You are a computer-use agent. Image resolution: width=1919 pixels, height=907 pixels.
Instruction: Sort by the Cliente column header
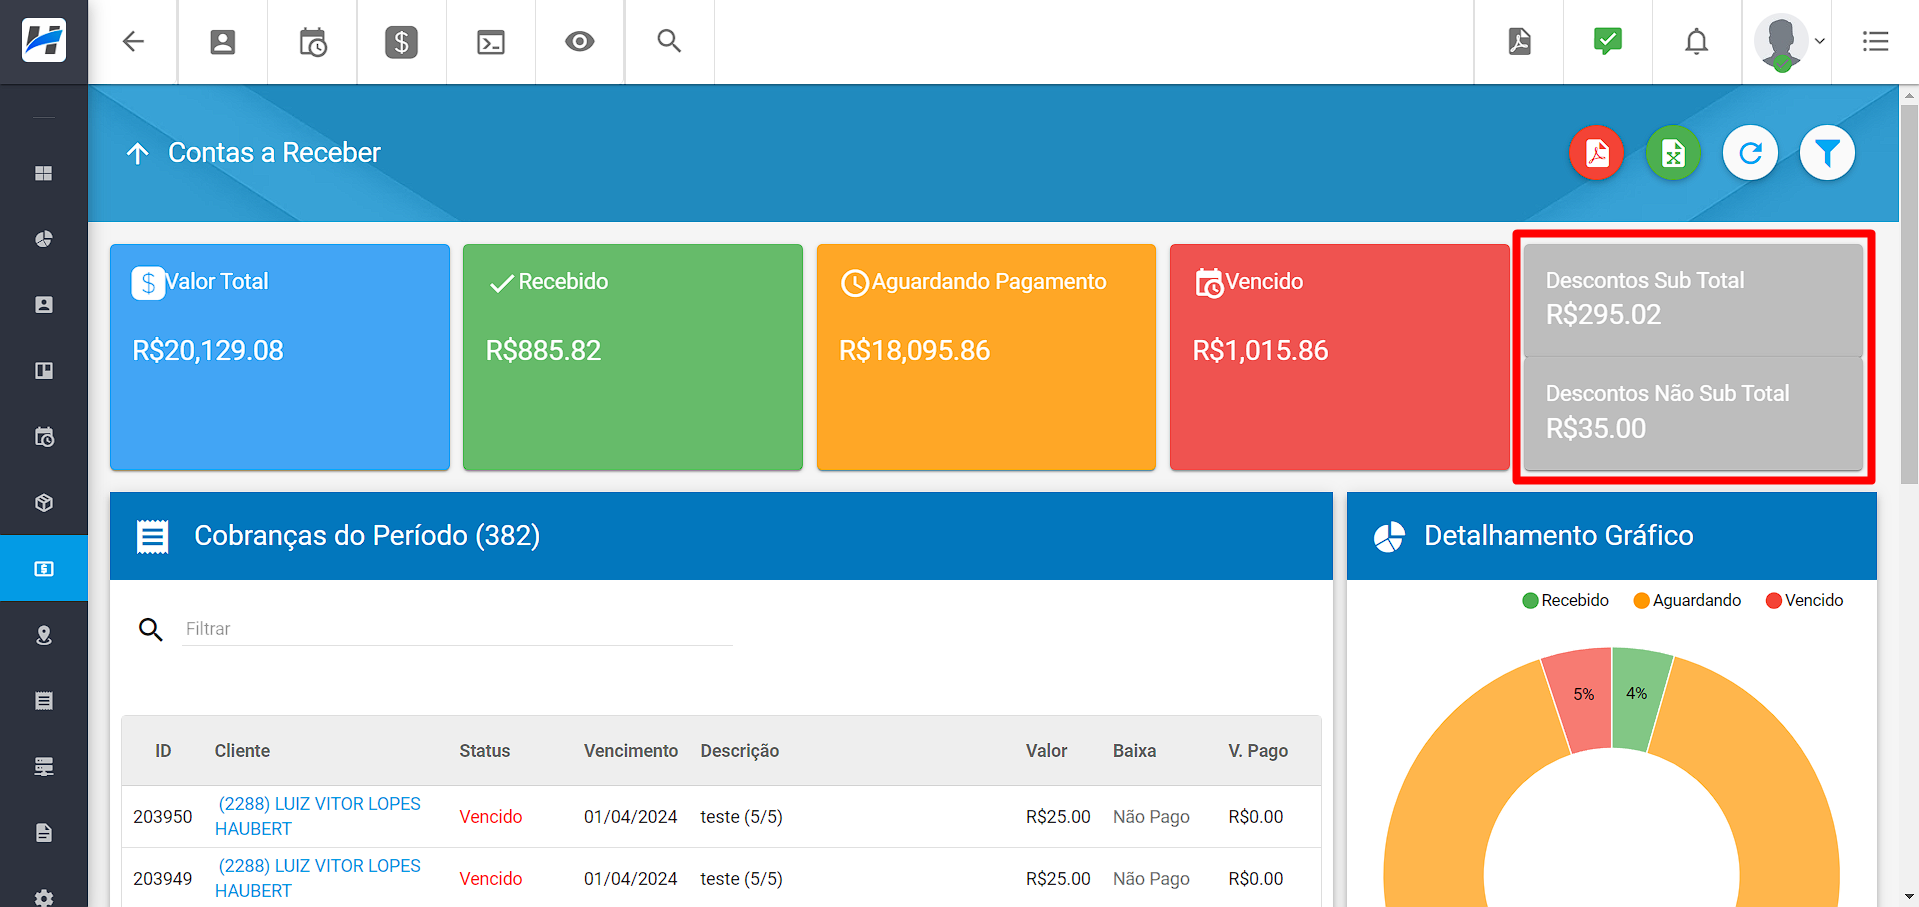[242, 751]
